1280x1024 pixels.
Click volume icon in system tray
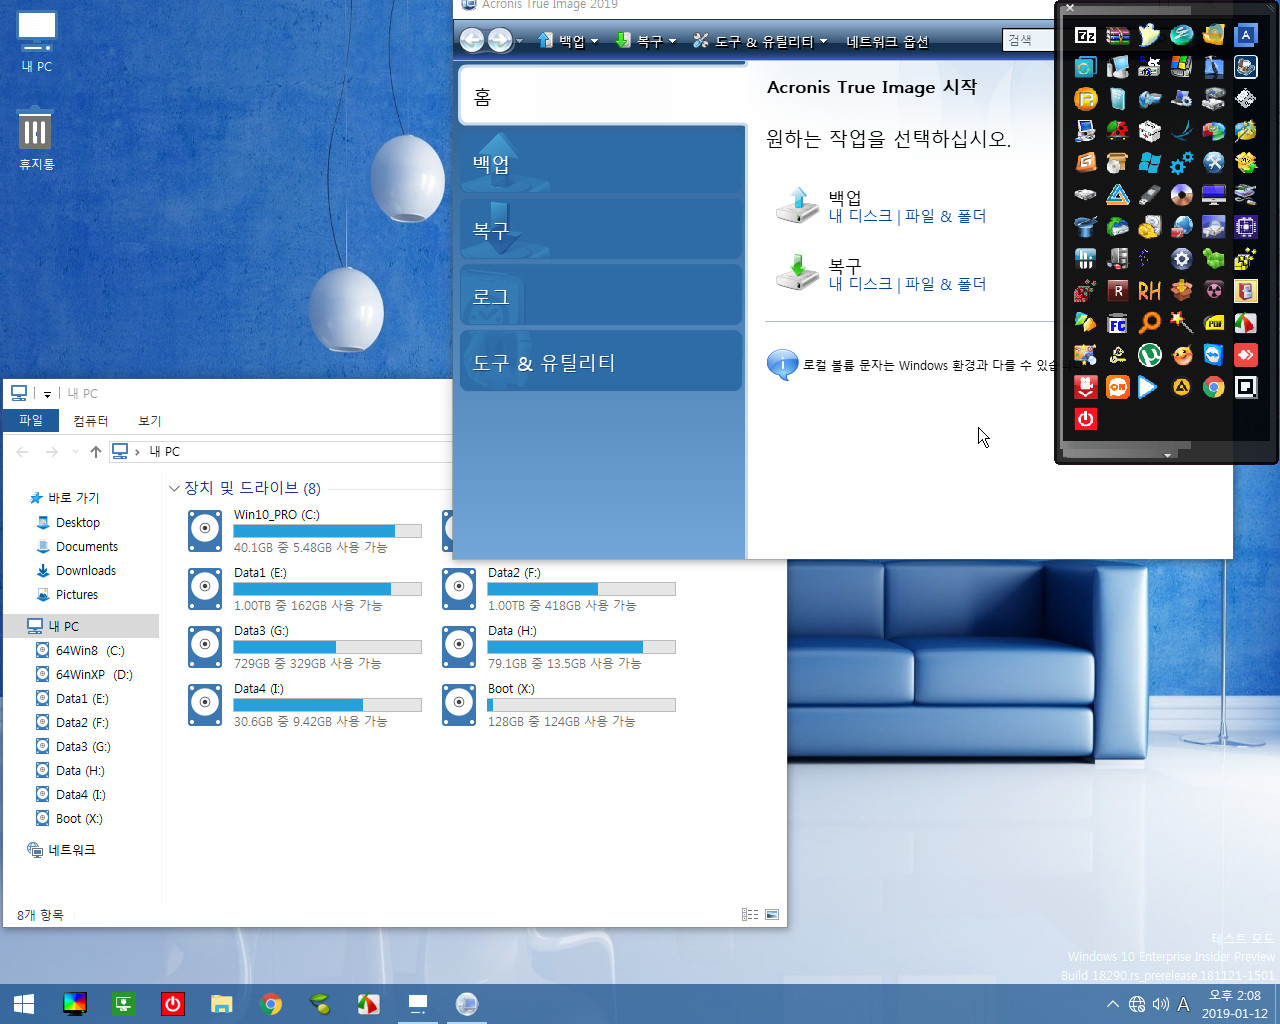1161,1004
